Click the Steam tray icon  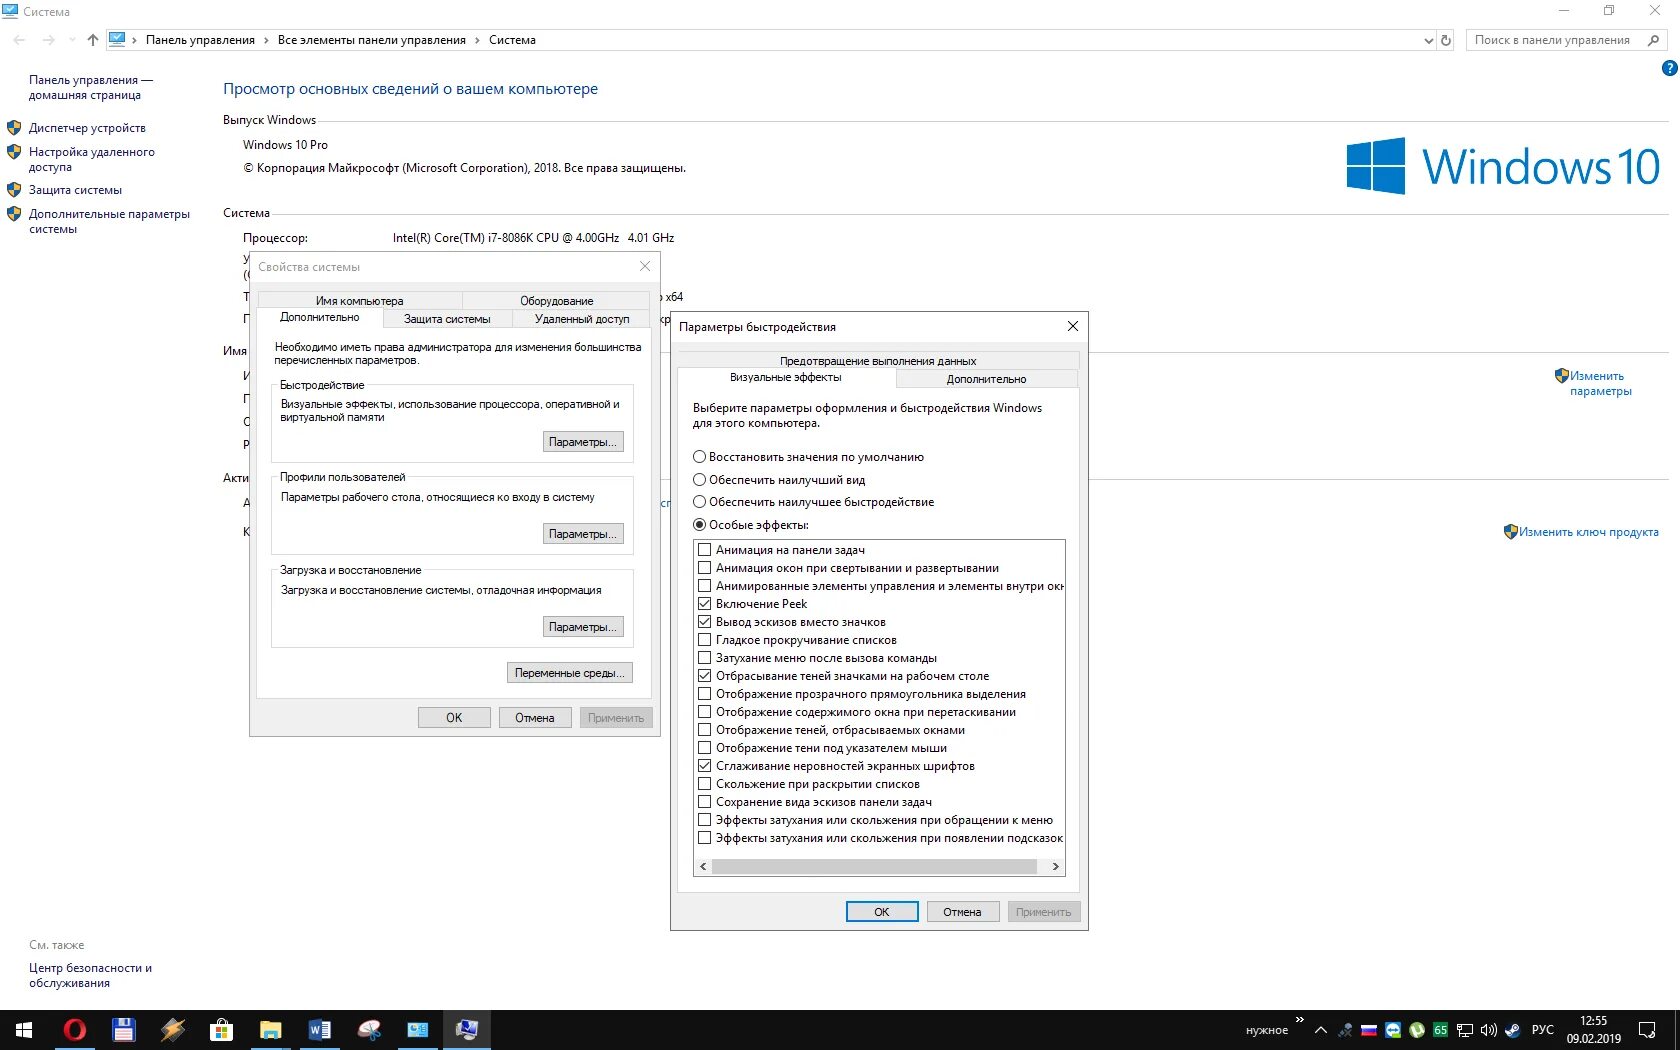[1513, 1030]
